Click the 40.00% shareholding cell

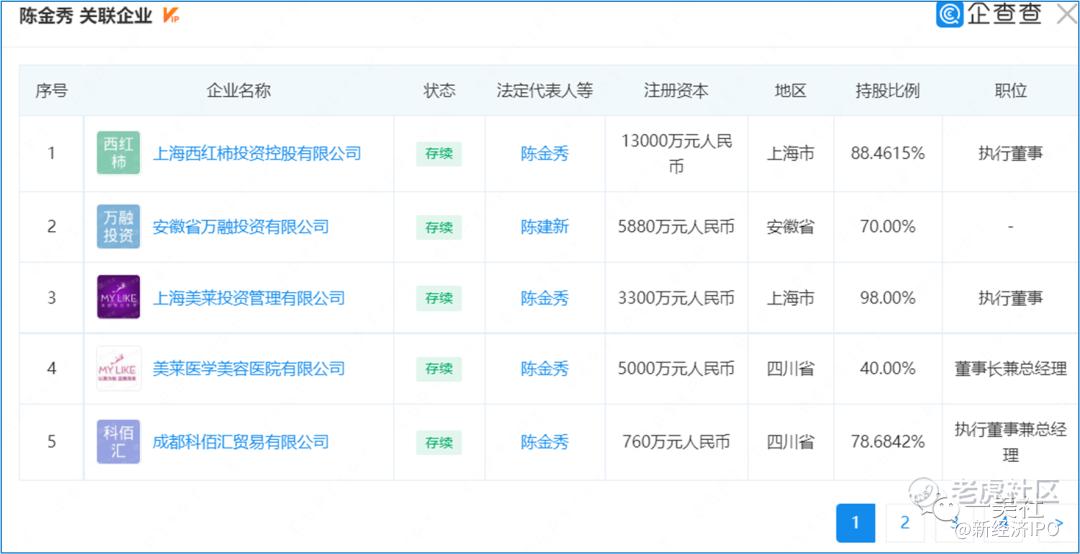[x=888, y=369]
